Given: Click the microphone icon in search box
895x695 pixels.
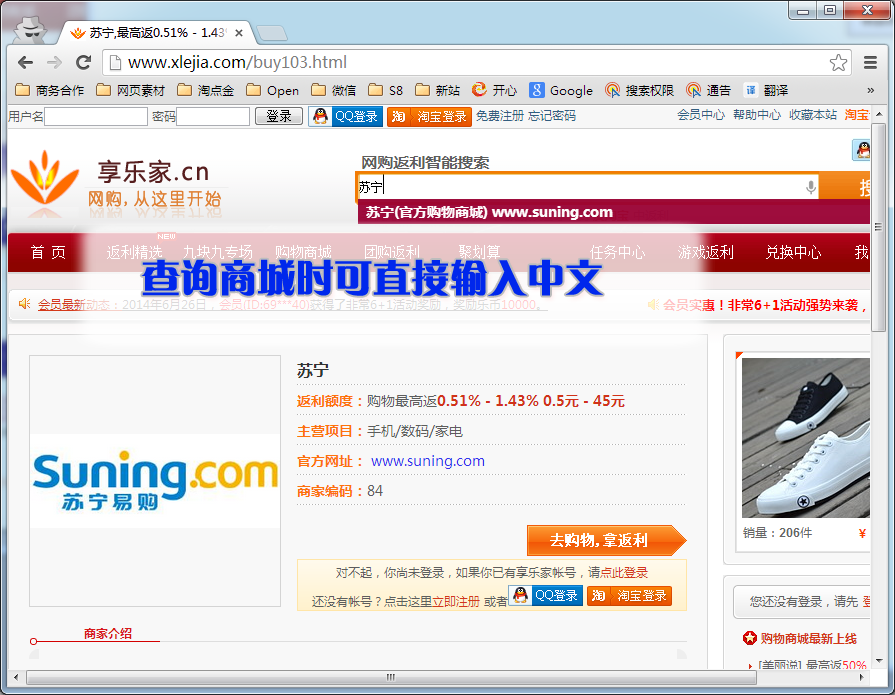Looking at the screenshot, I should click(811, 187).
